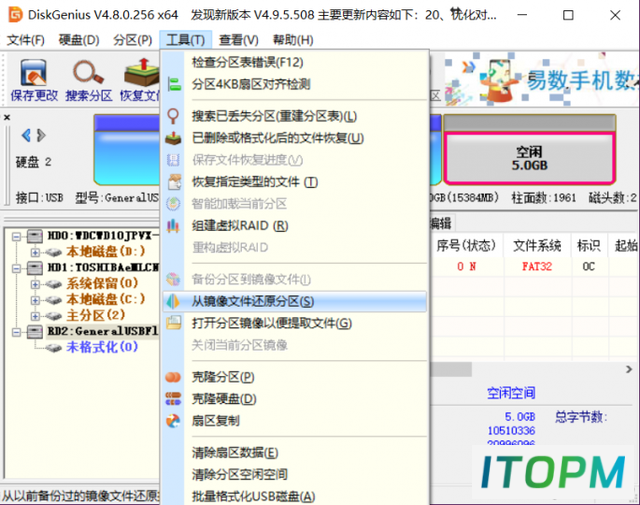Click the 标识 column header
This screenshot has width=640, height=505.
[x=589, y=245]
